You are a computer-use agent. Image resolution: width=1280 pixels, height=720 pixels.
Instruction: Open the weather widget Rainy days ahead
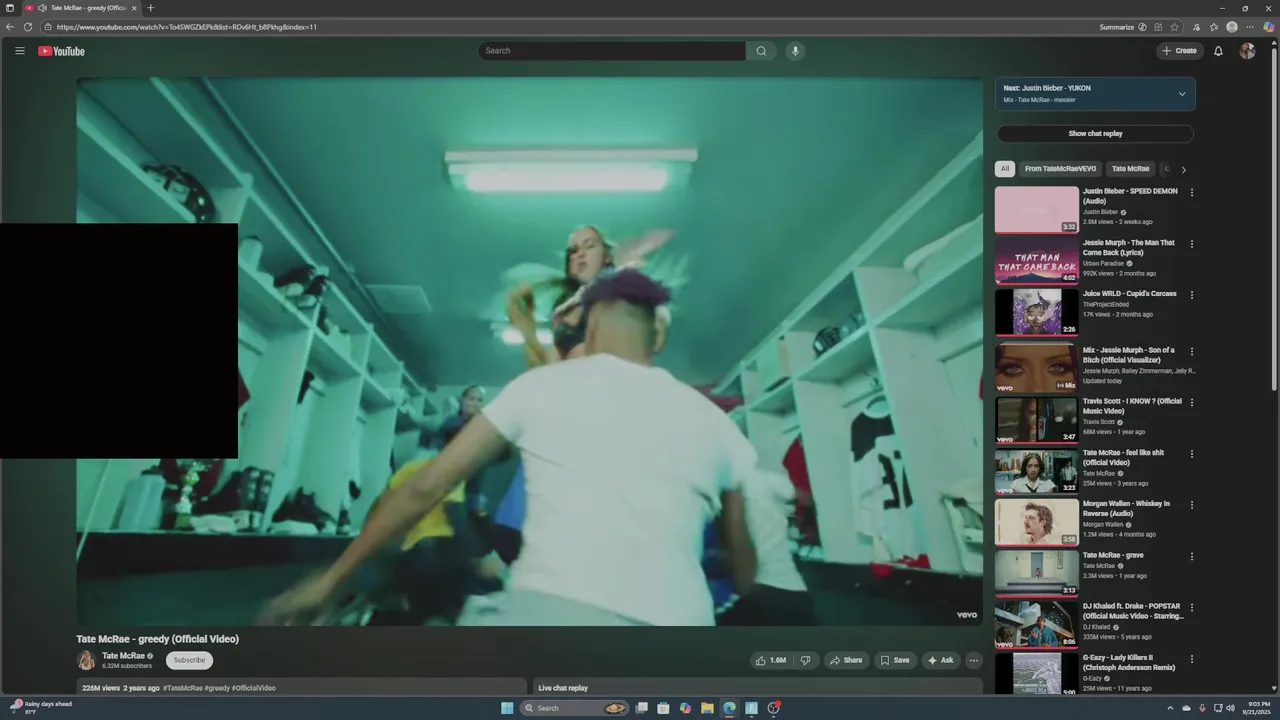pos(40,707)
